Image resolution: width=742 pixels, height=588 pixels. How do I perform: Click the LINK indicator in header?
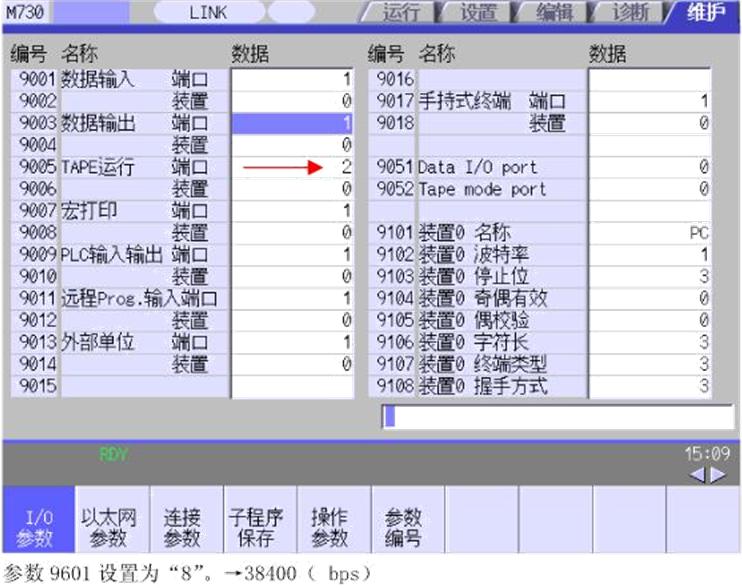pyautogui.click(x=208, y=13)
